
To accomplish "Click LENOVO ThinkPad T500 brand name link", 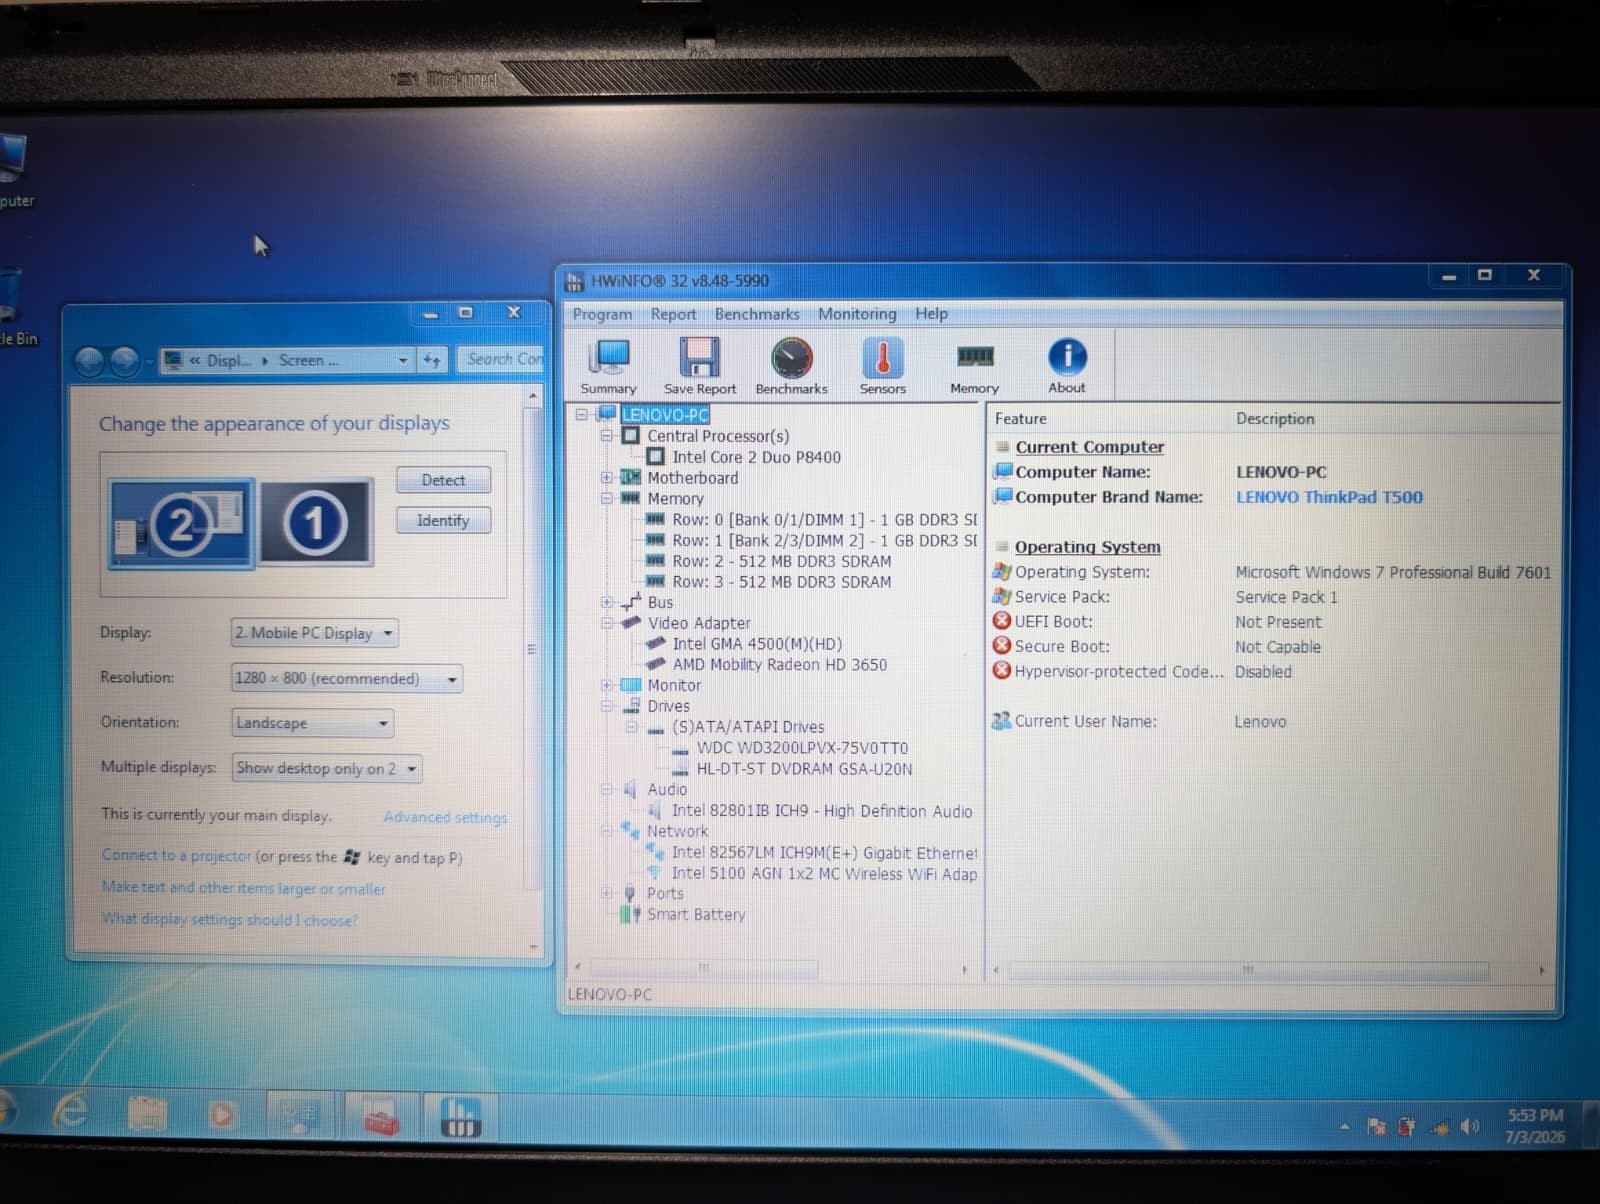I will pos(1329,497).
